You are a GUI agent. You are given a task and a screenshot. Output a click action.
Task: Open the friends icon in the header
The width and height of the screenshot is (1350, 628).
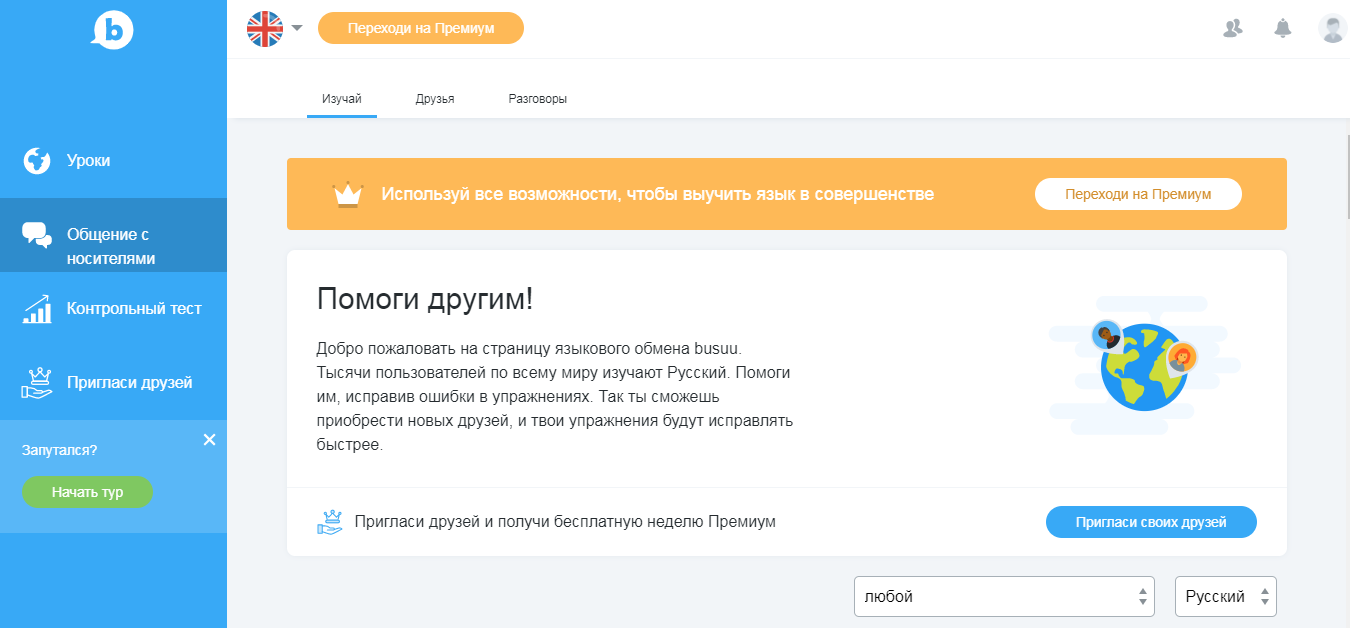[x=1233, y=28]
